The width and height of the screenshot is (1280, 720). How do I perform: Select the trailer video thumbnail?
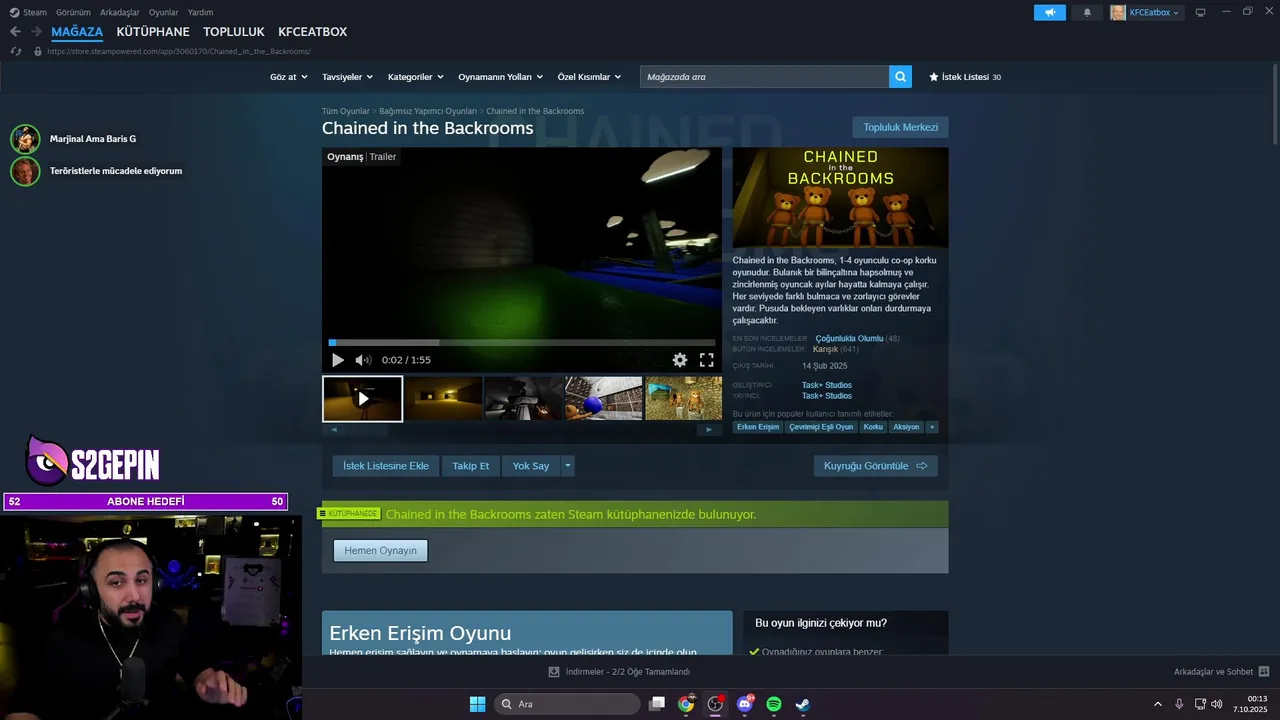363,398
